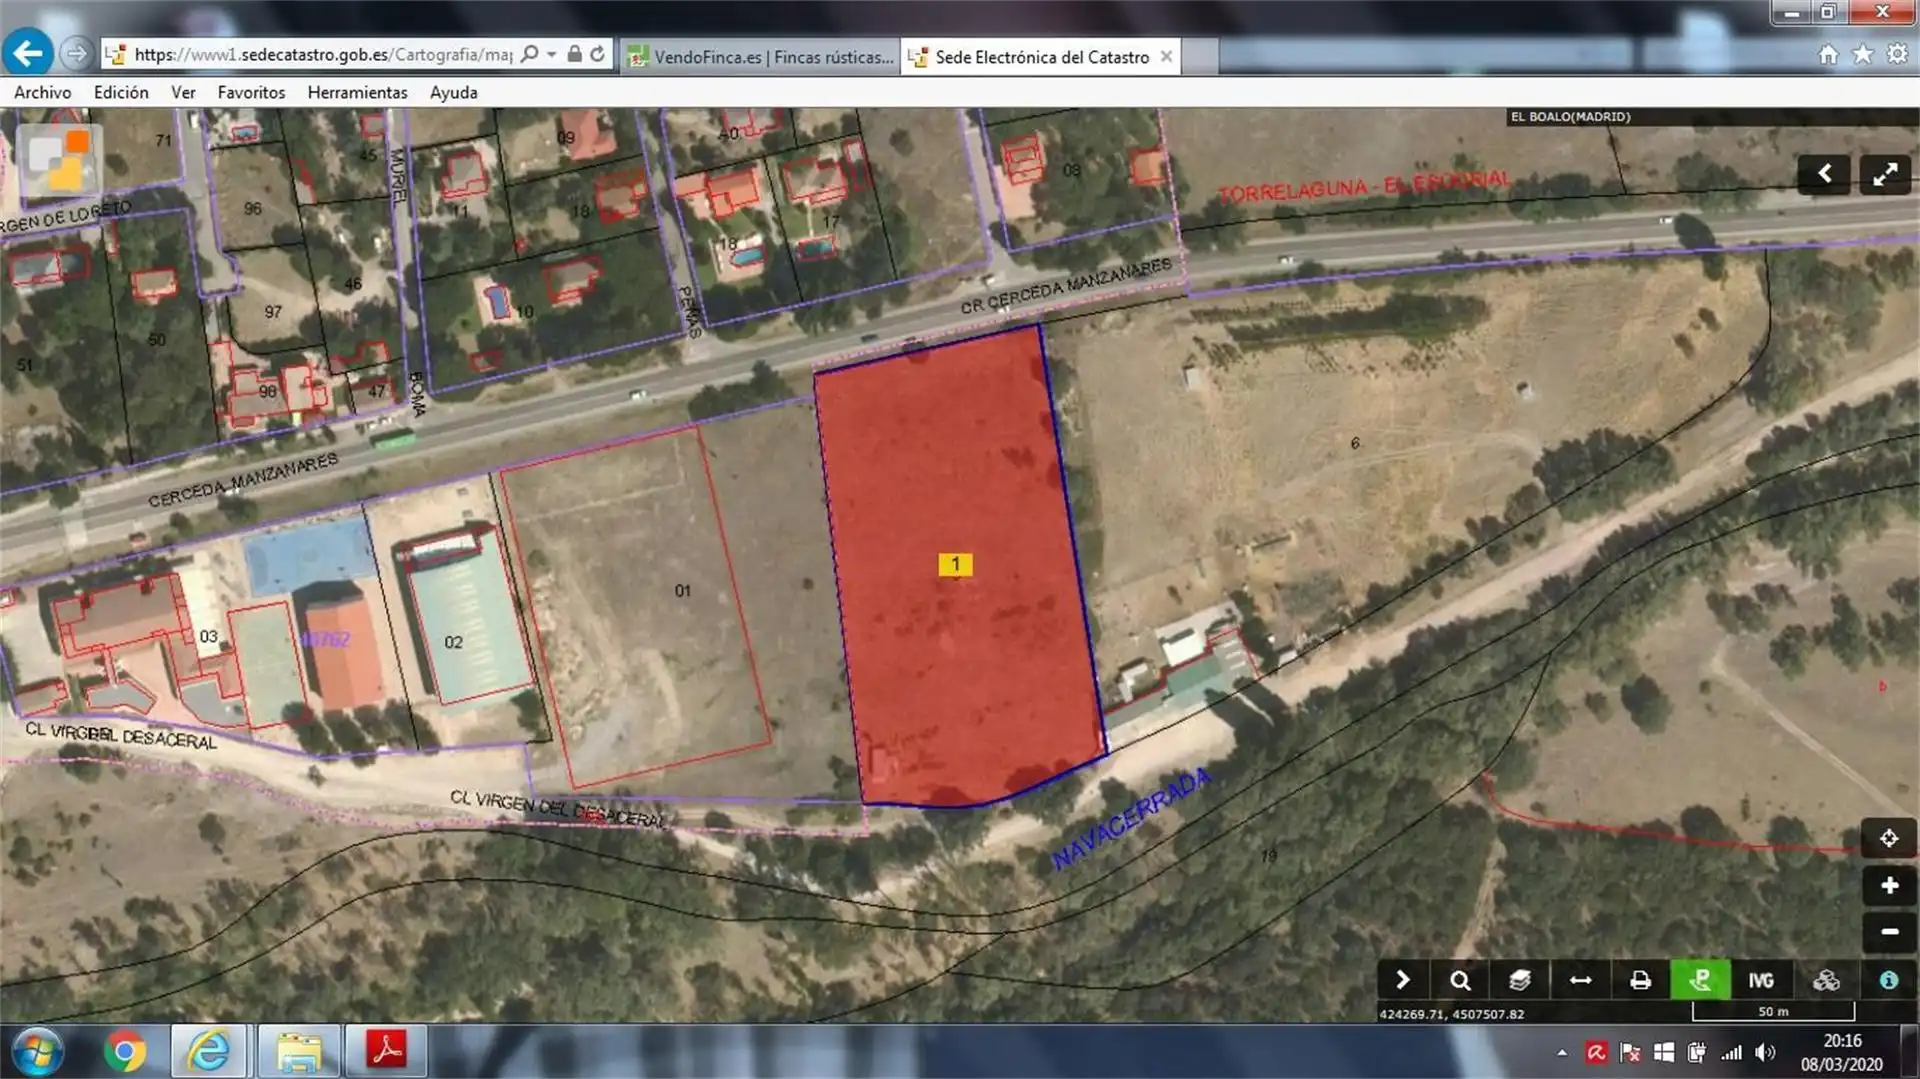Screen dimensions: 1920x1079
Task: Click the TORRELAGUNA - EL ESCORIAL red label
Action: click(x=1365, y=186)
